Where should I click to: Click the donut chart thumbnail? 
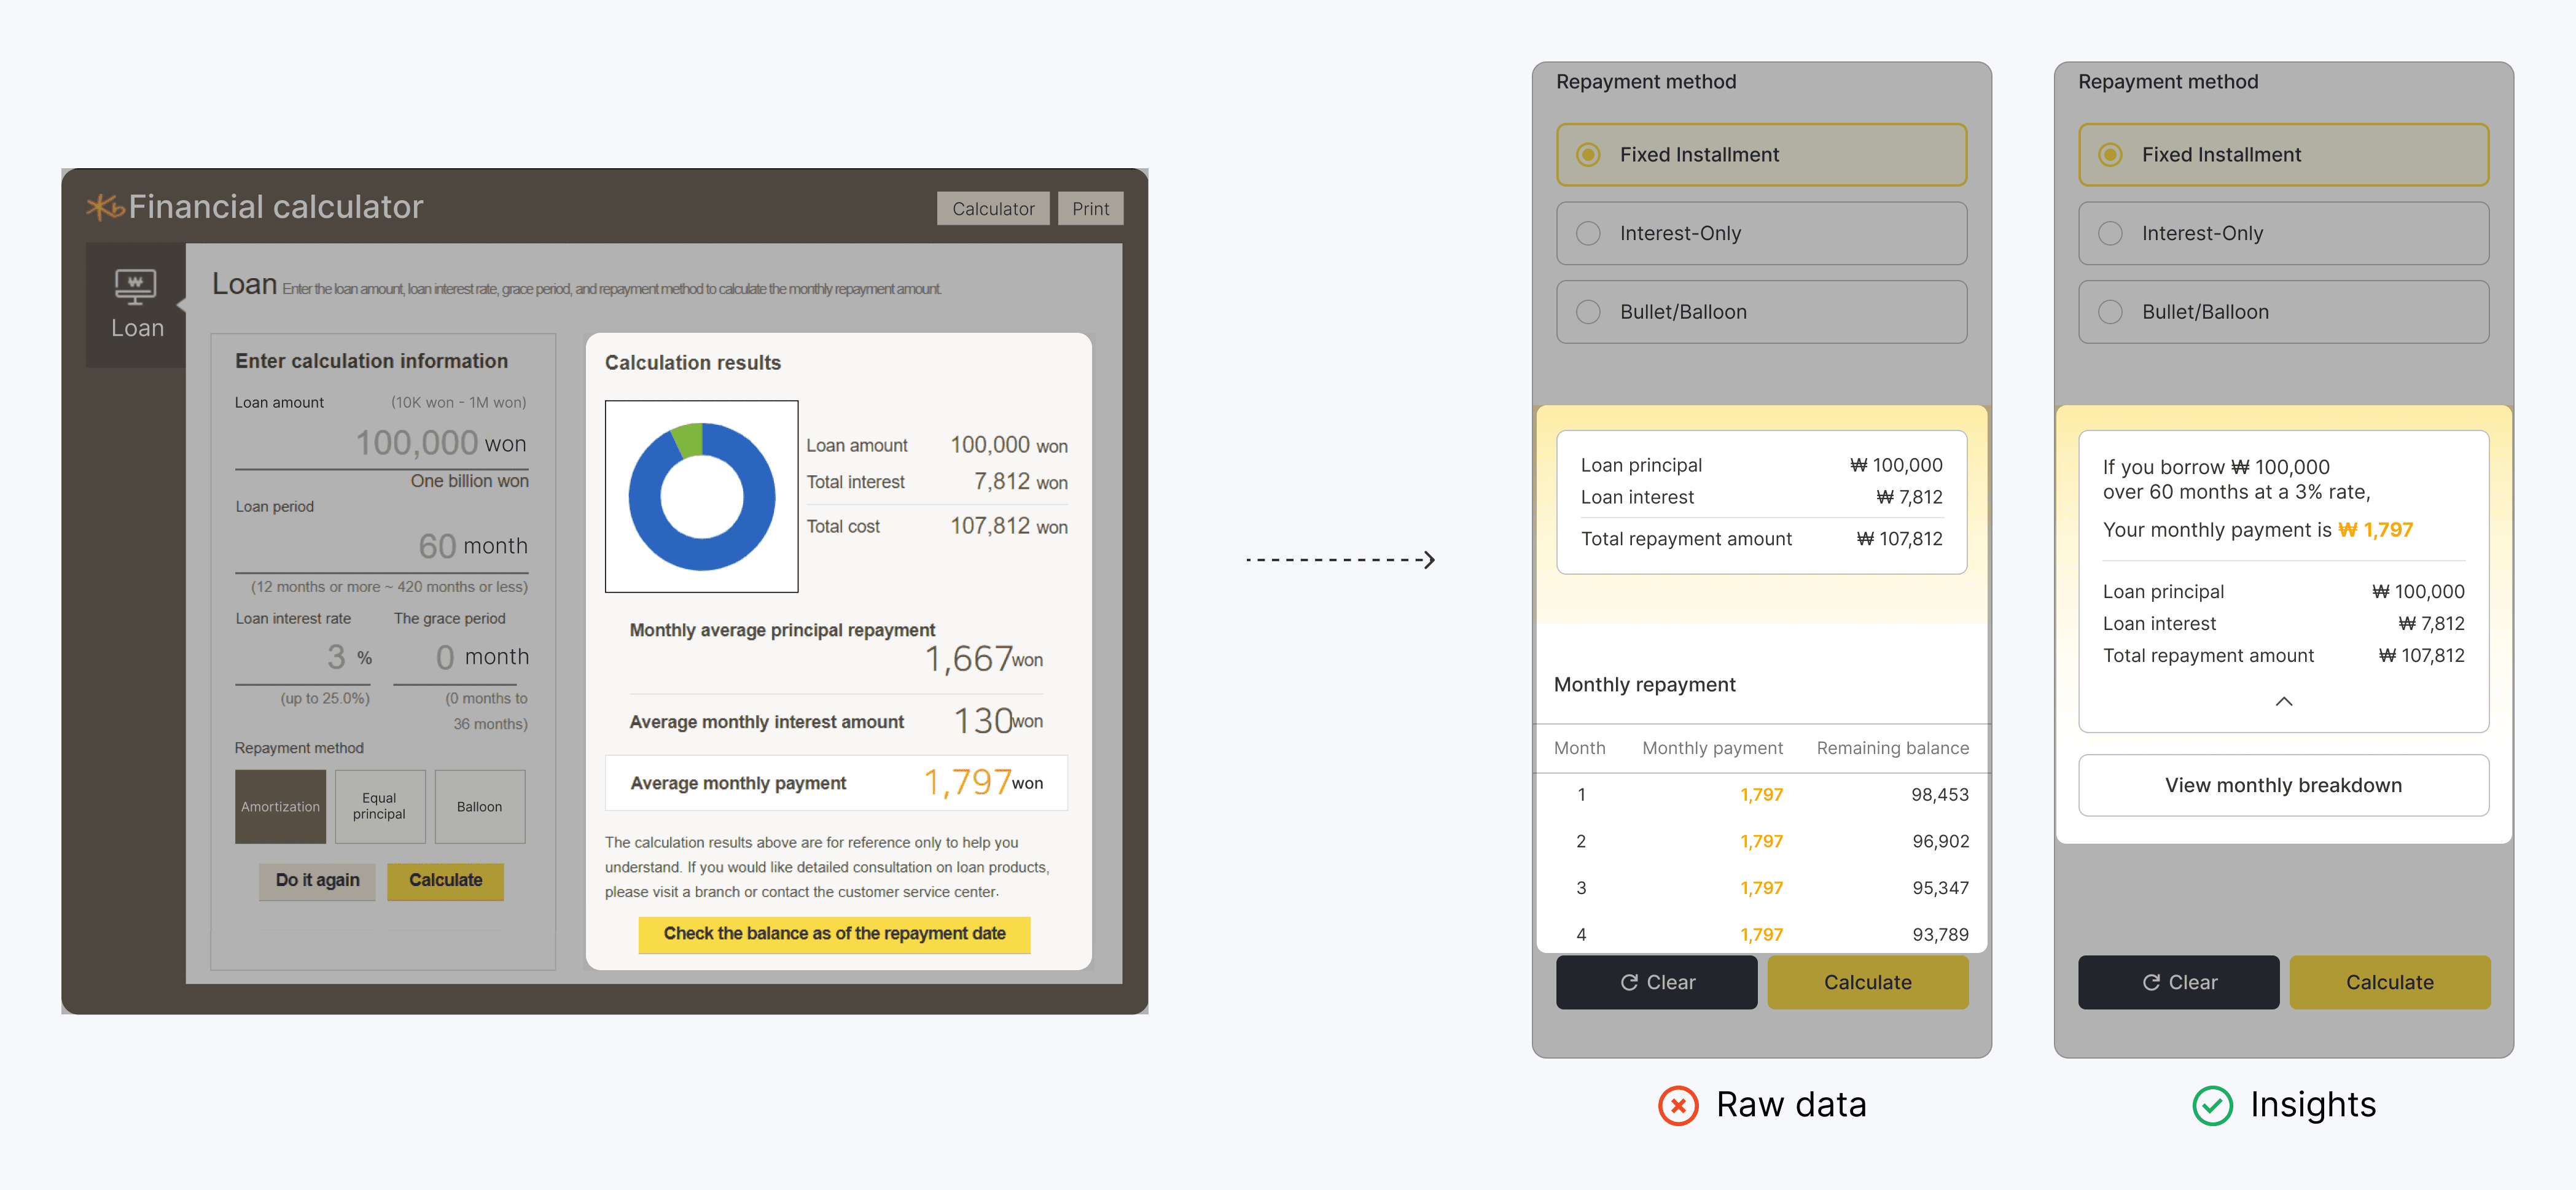coord(701,496)
